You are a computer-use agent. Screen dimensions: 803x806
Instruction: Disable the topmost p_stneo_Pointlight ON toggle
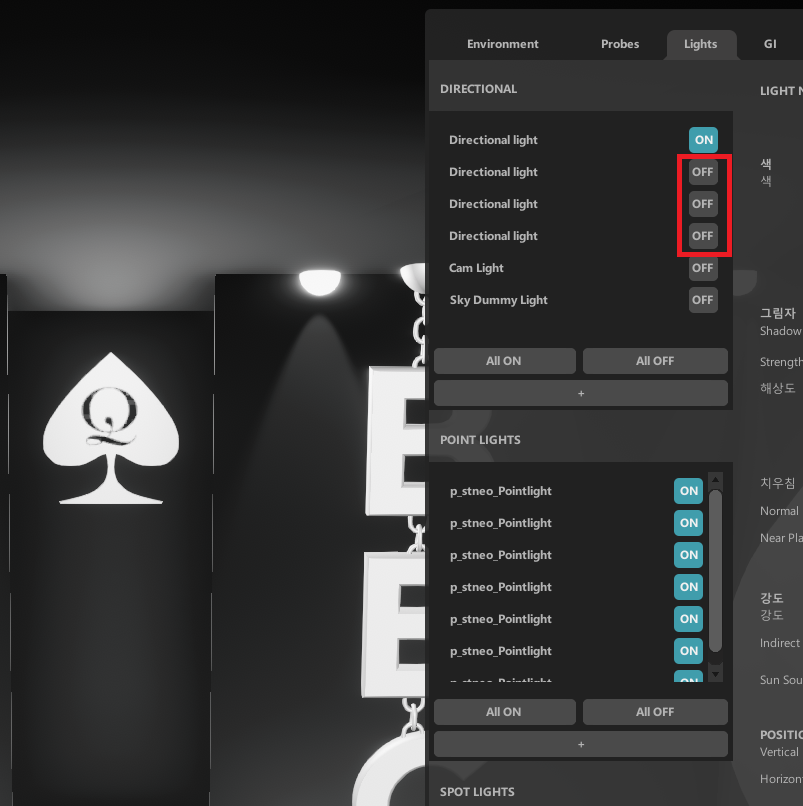688,491
